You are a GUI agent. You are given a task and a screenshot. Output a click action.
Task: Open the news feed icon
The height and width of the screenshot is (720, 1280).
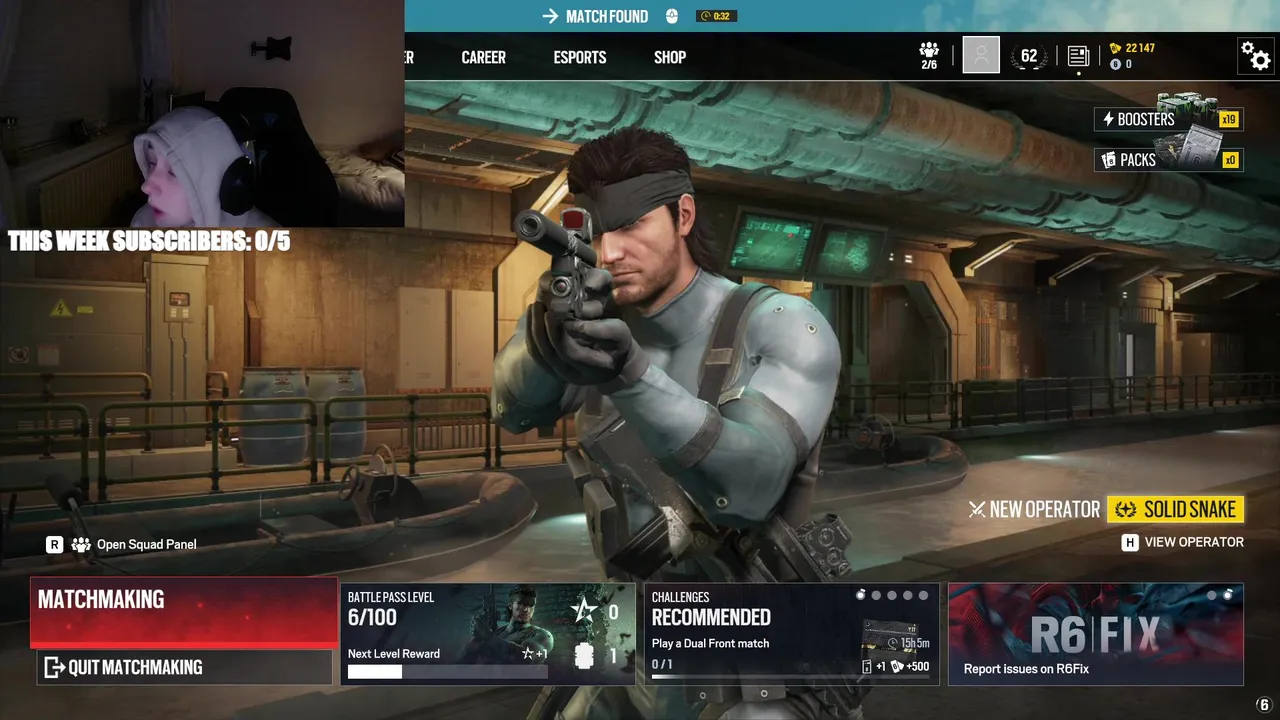[x=1078, y=56]
